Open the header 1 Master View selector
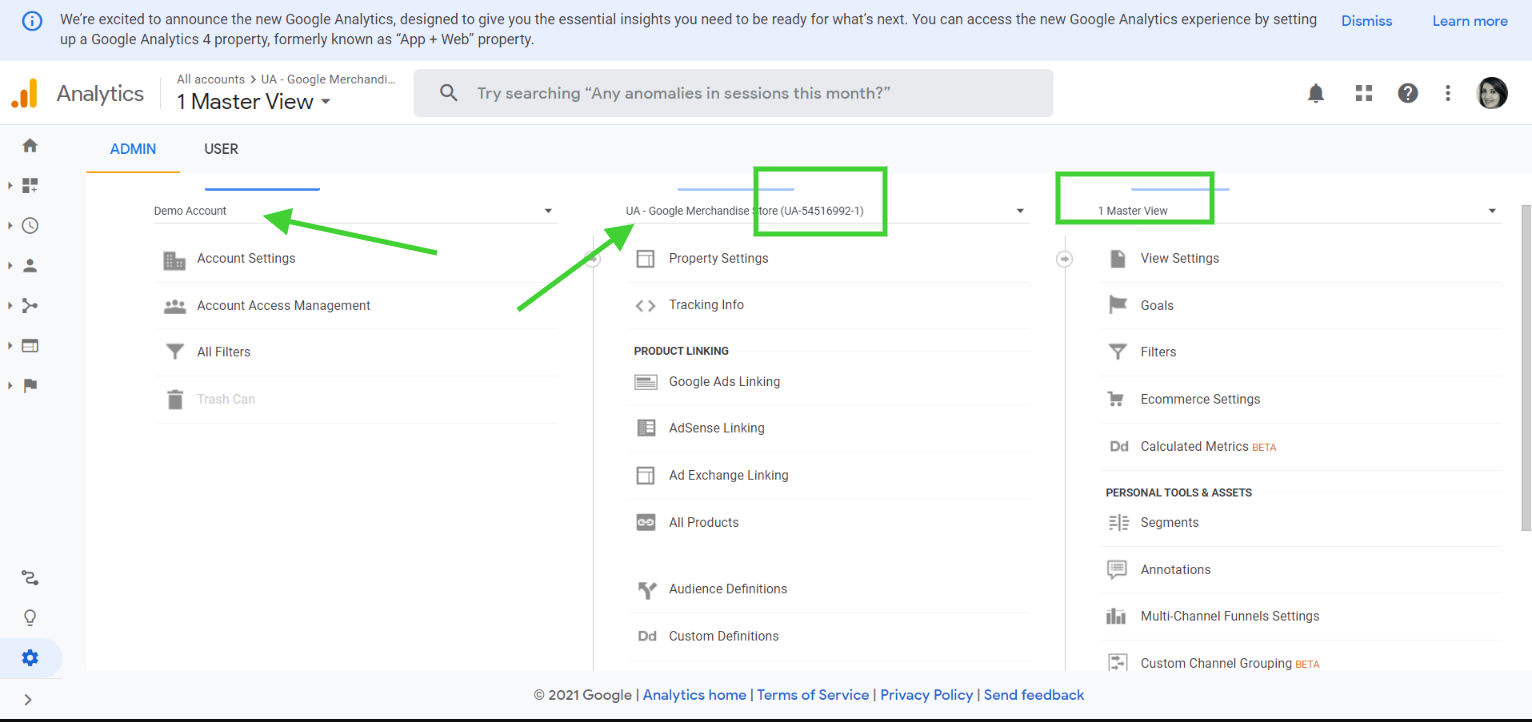Screen dimensions: 1532x722 pyautogui.click(x=254, y=101)
